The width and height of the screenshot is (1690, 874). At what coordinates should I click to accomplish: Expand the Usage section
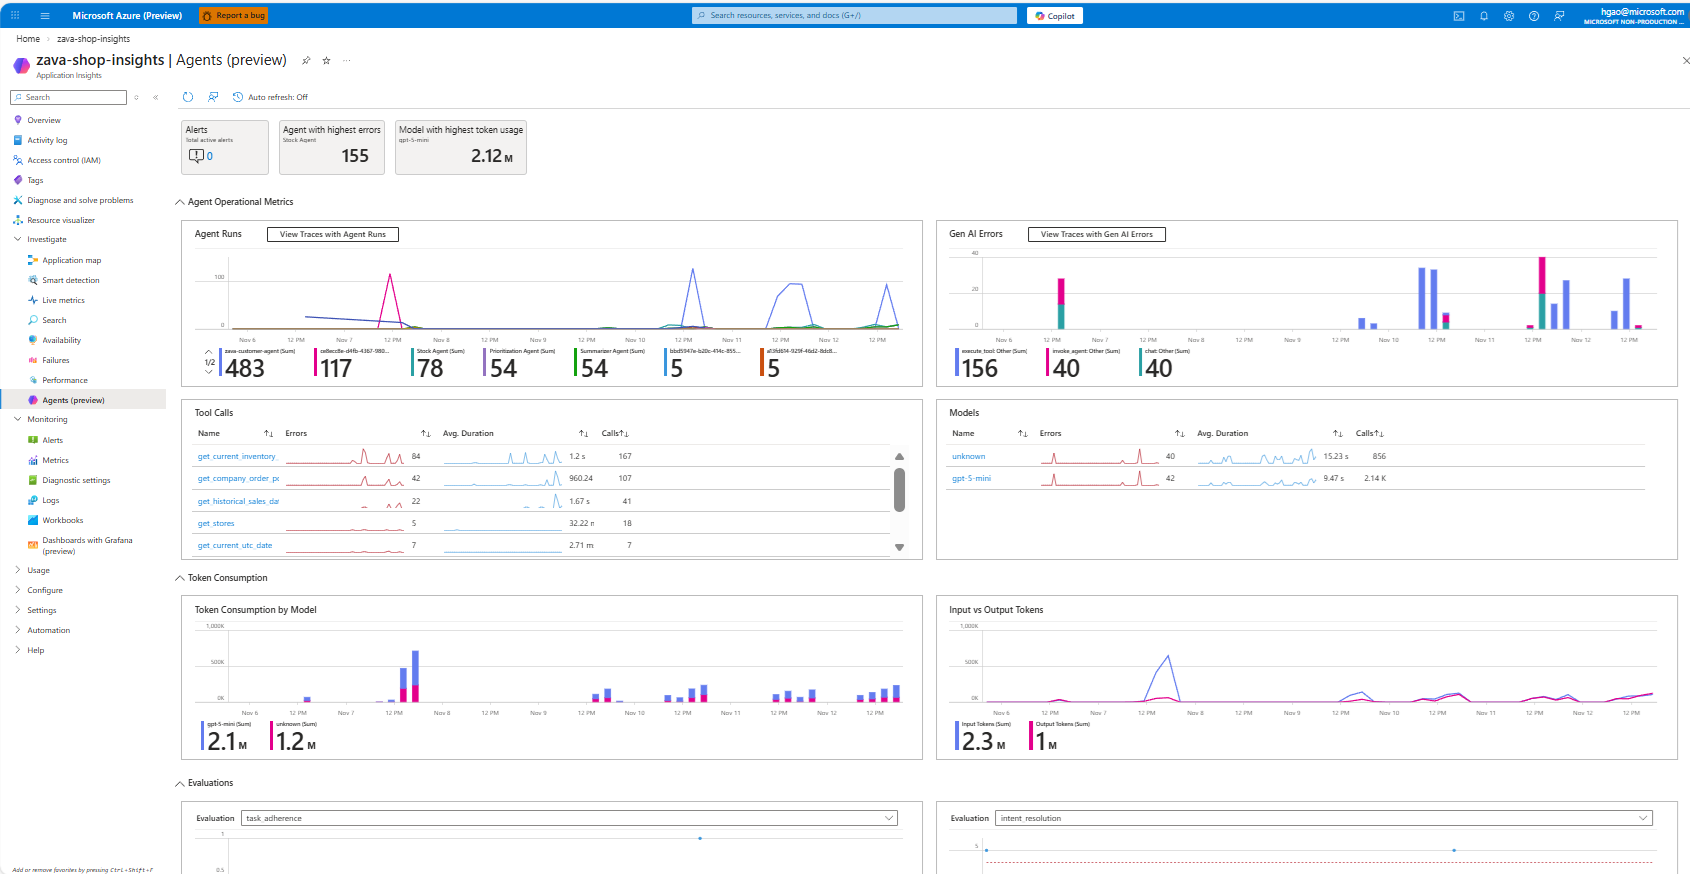pyautogui.click(x=18, y=570)
